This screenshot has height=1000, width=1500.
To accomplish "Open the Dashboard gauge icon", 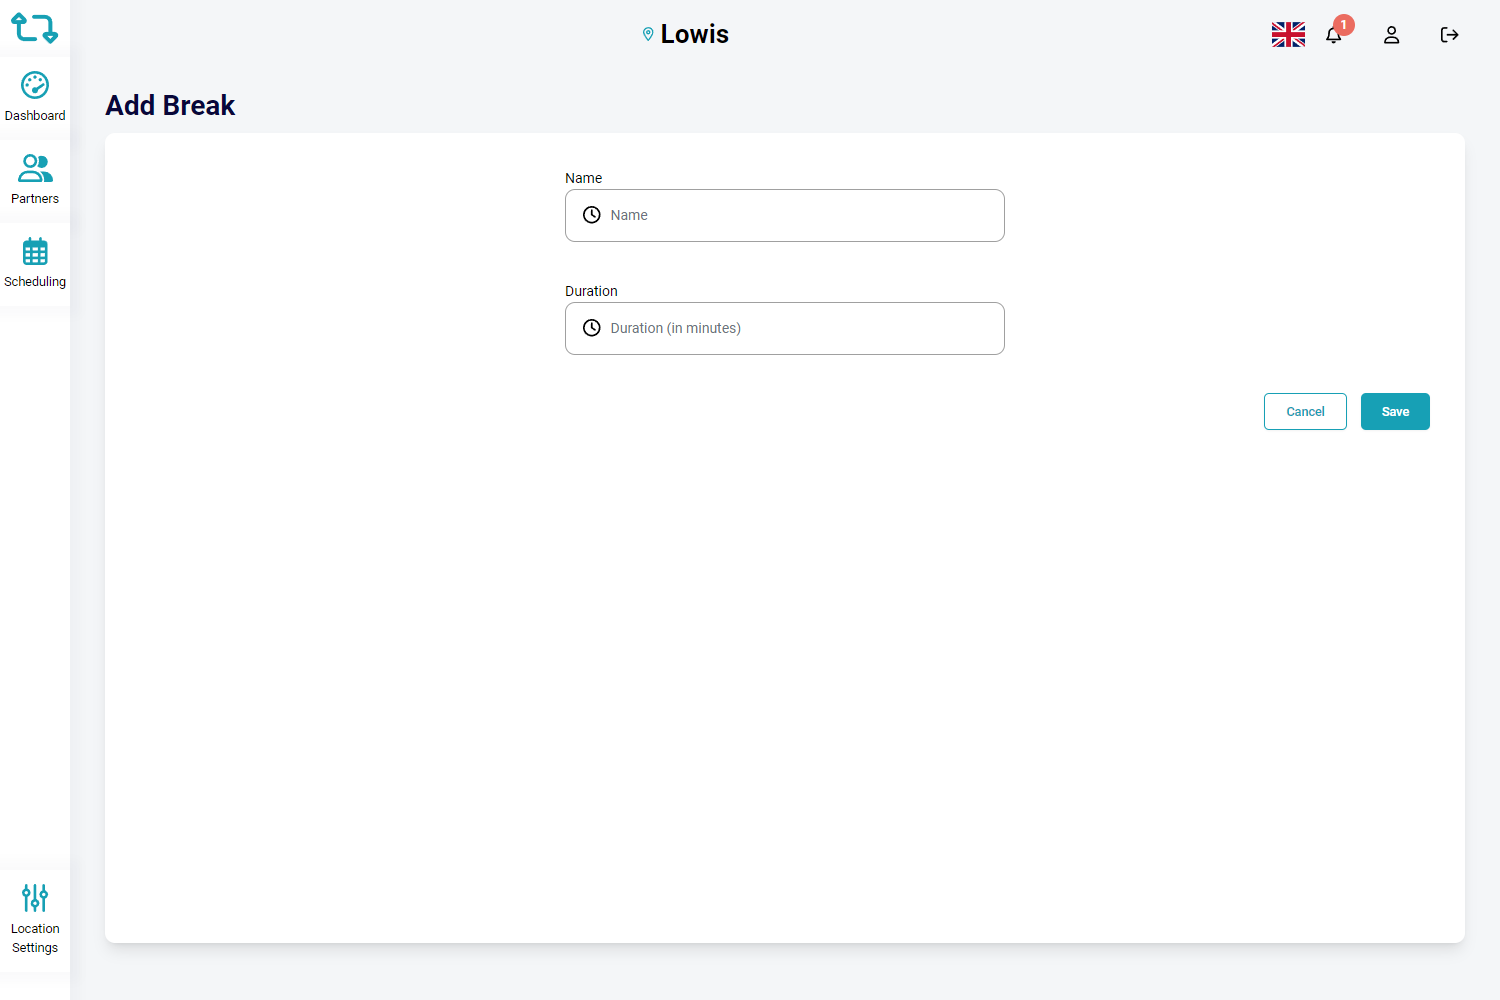I will (35, 86).
